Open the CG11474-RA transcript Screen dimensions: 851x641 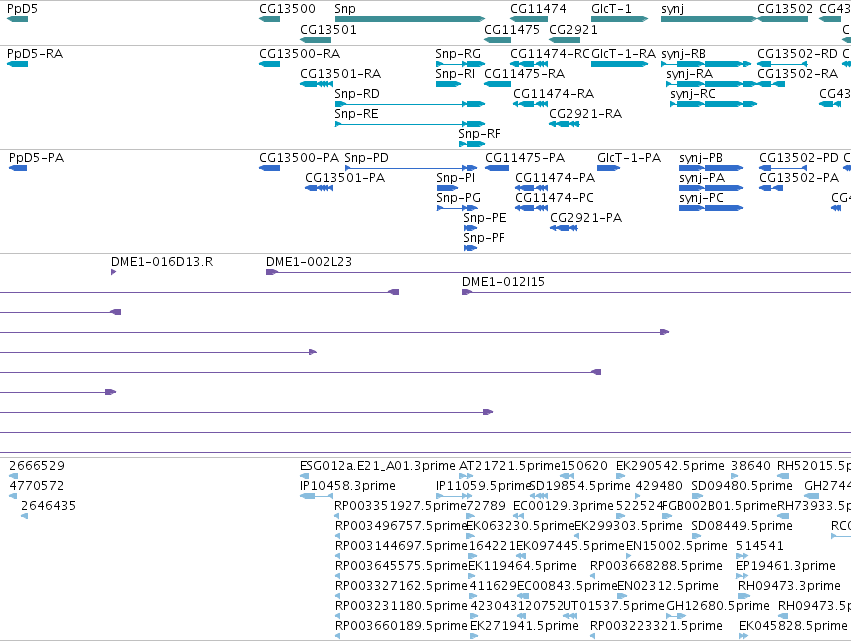click(x=531, y=104)
